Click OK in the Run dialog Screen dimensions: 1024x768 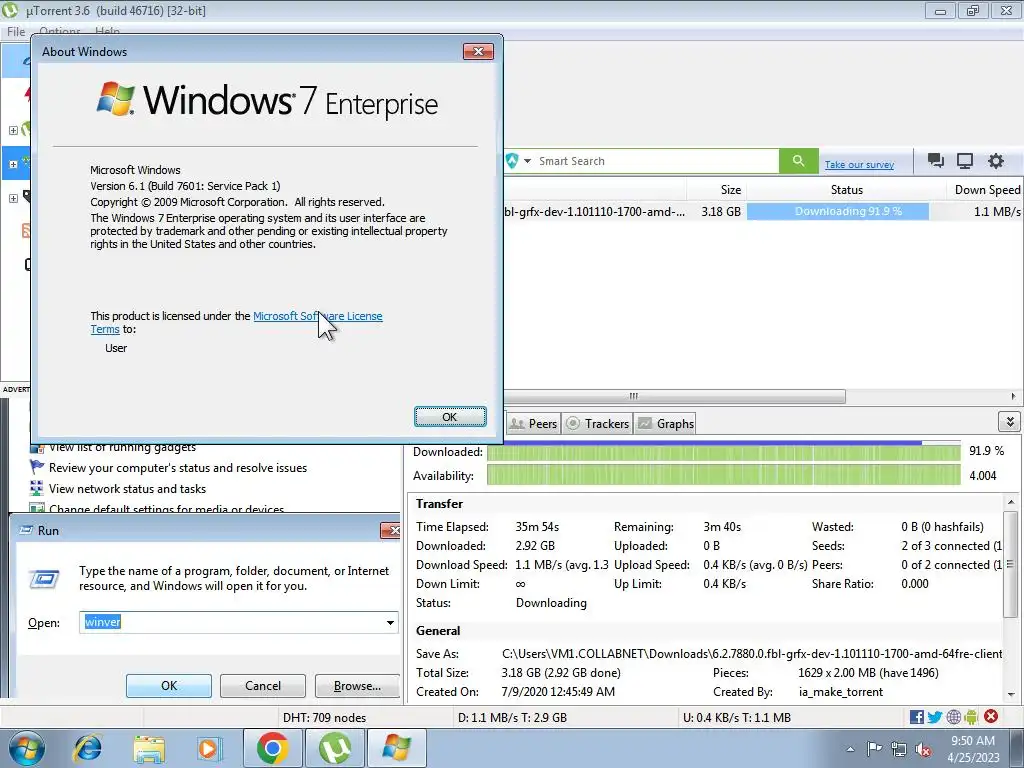(168, 686)
